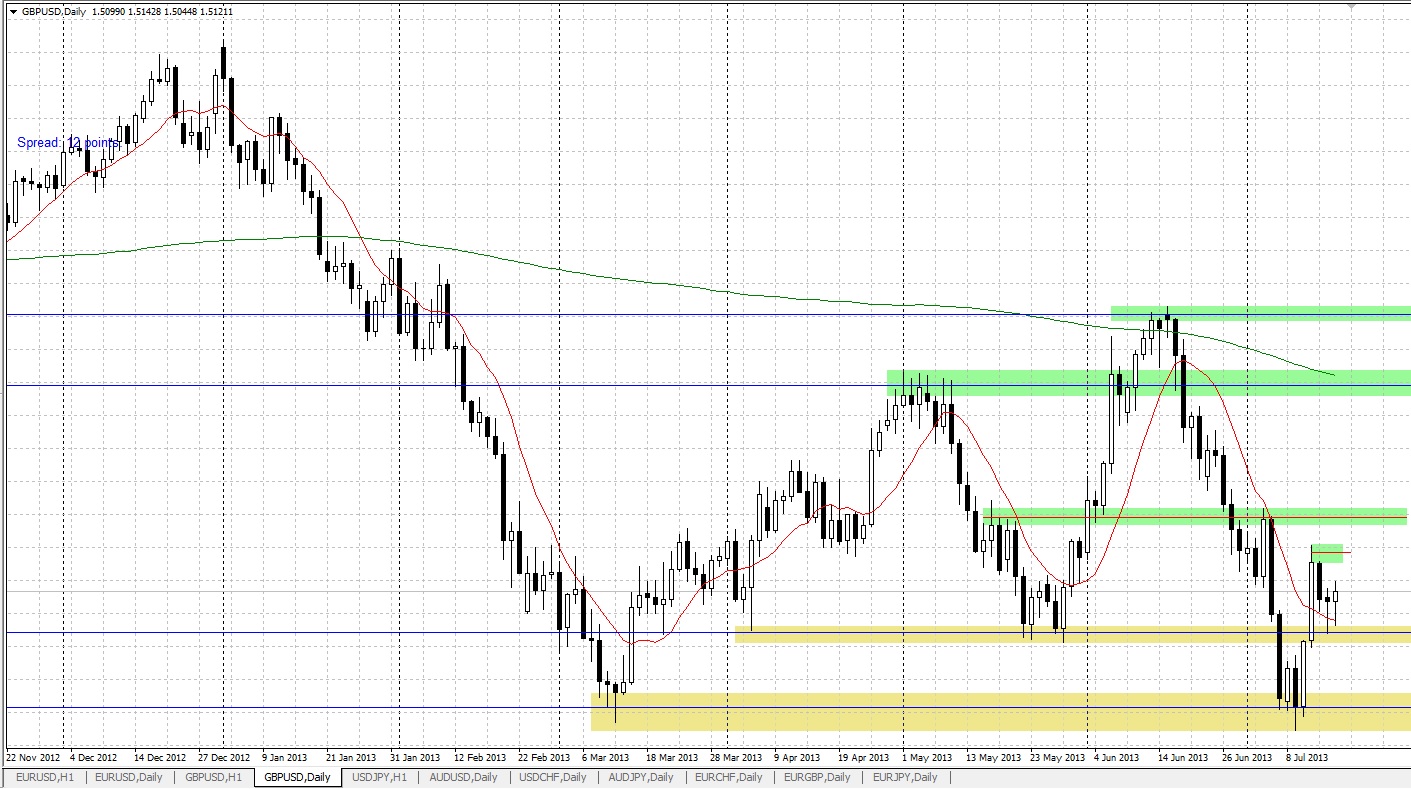Click the 26 Jun 2013 date label
This screenshot has width=1411, height=789.
point(1248,757)
